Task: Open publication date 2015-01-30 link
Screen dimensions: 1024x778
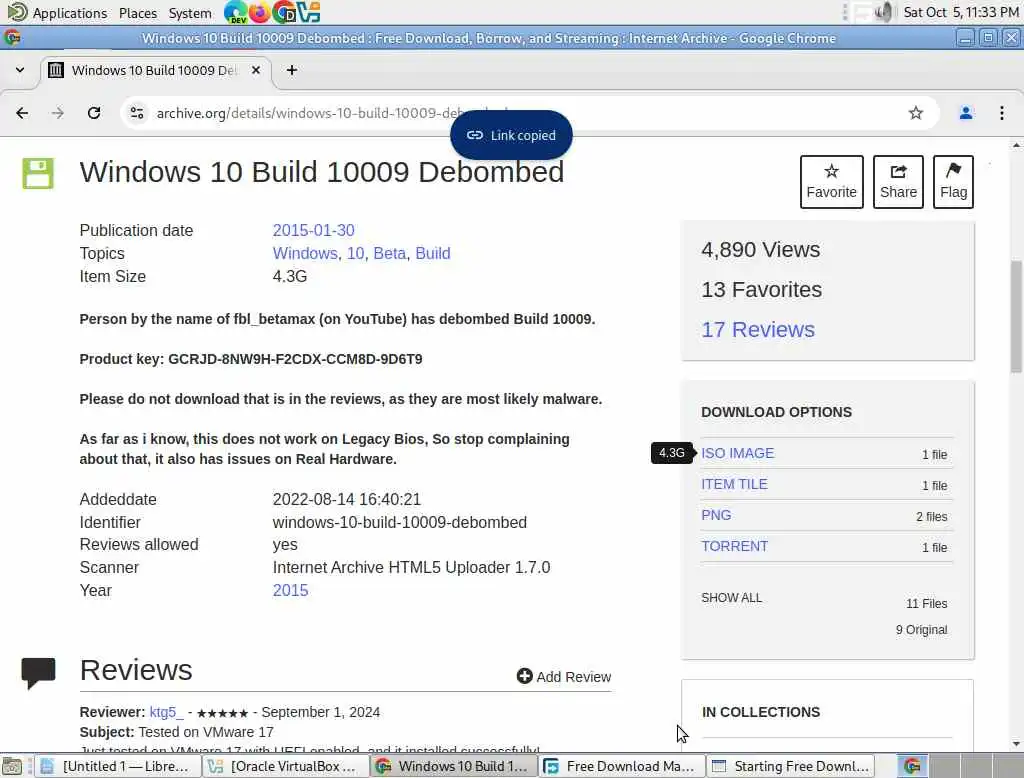Action: [313, 231]
